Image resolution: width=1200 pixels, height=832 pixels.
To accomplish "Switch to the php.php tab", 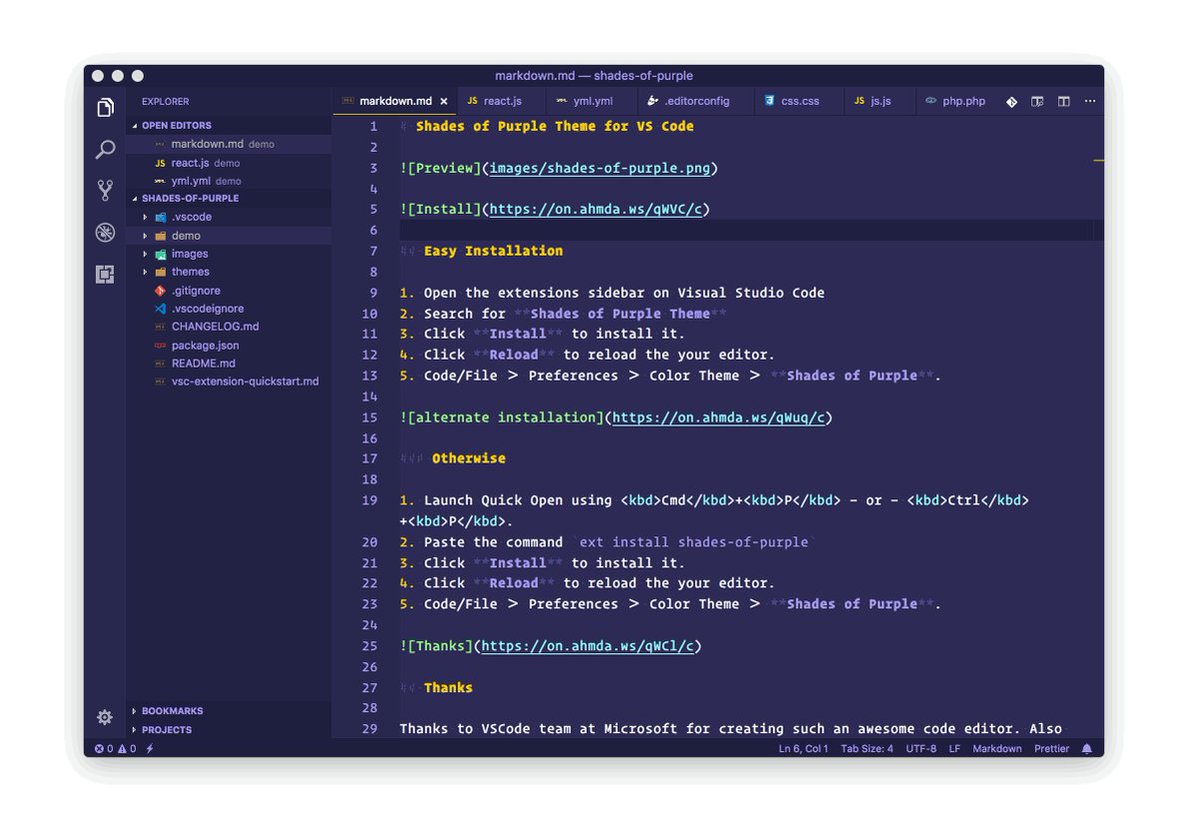I will point(955,101).
